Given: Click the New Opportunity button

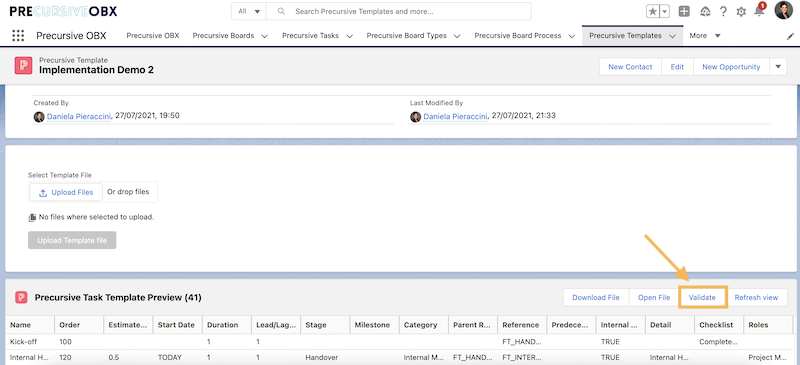Looking at the screenshot, I should 731,67.
